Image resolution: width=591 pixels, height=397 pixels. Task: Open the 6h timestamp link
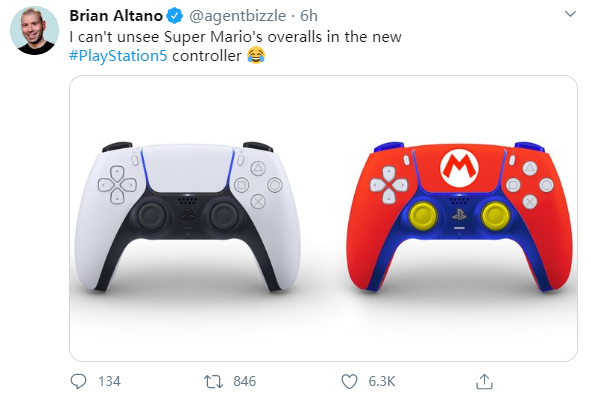click(309, 16)
